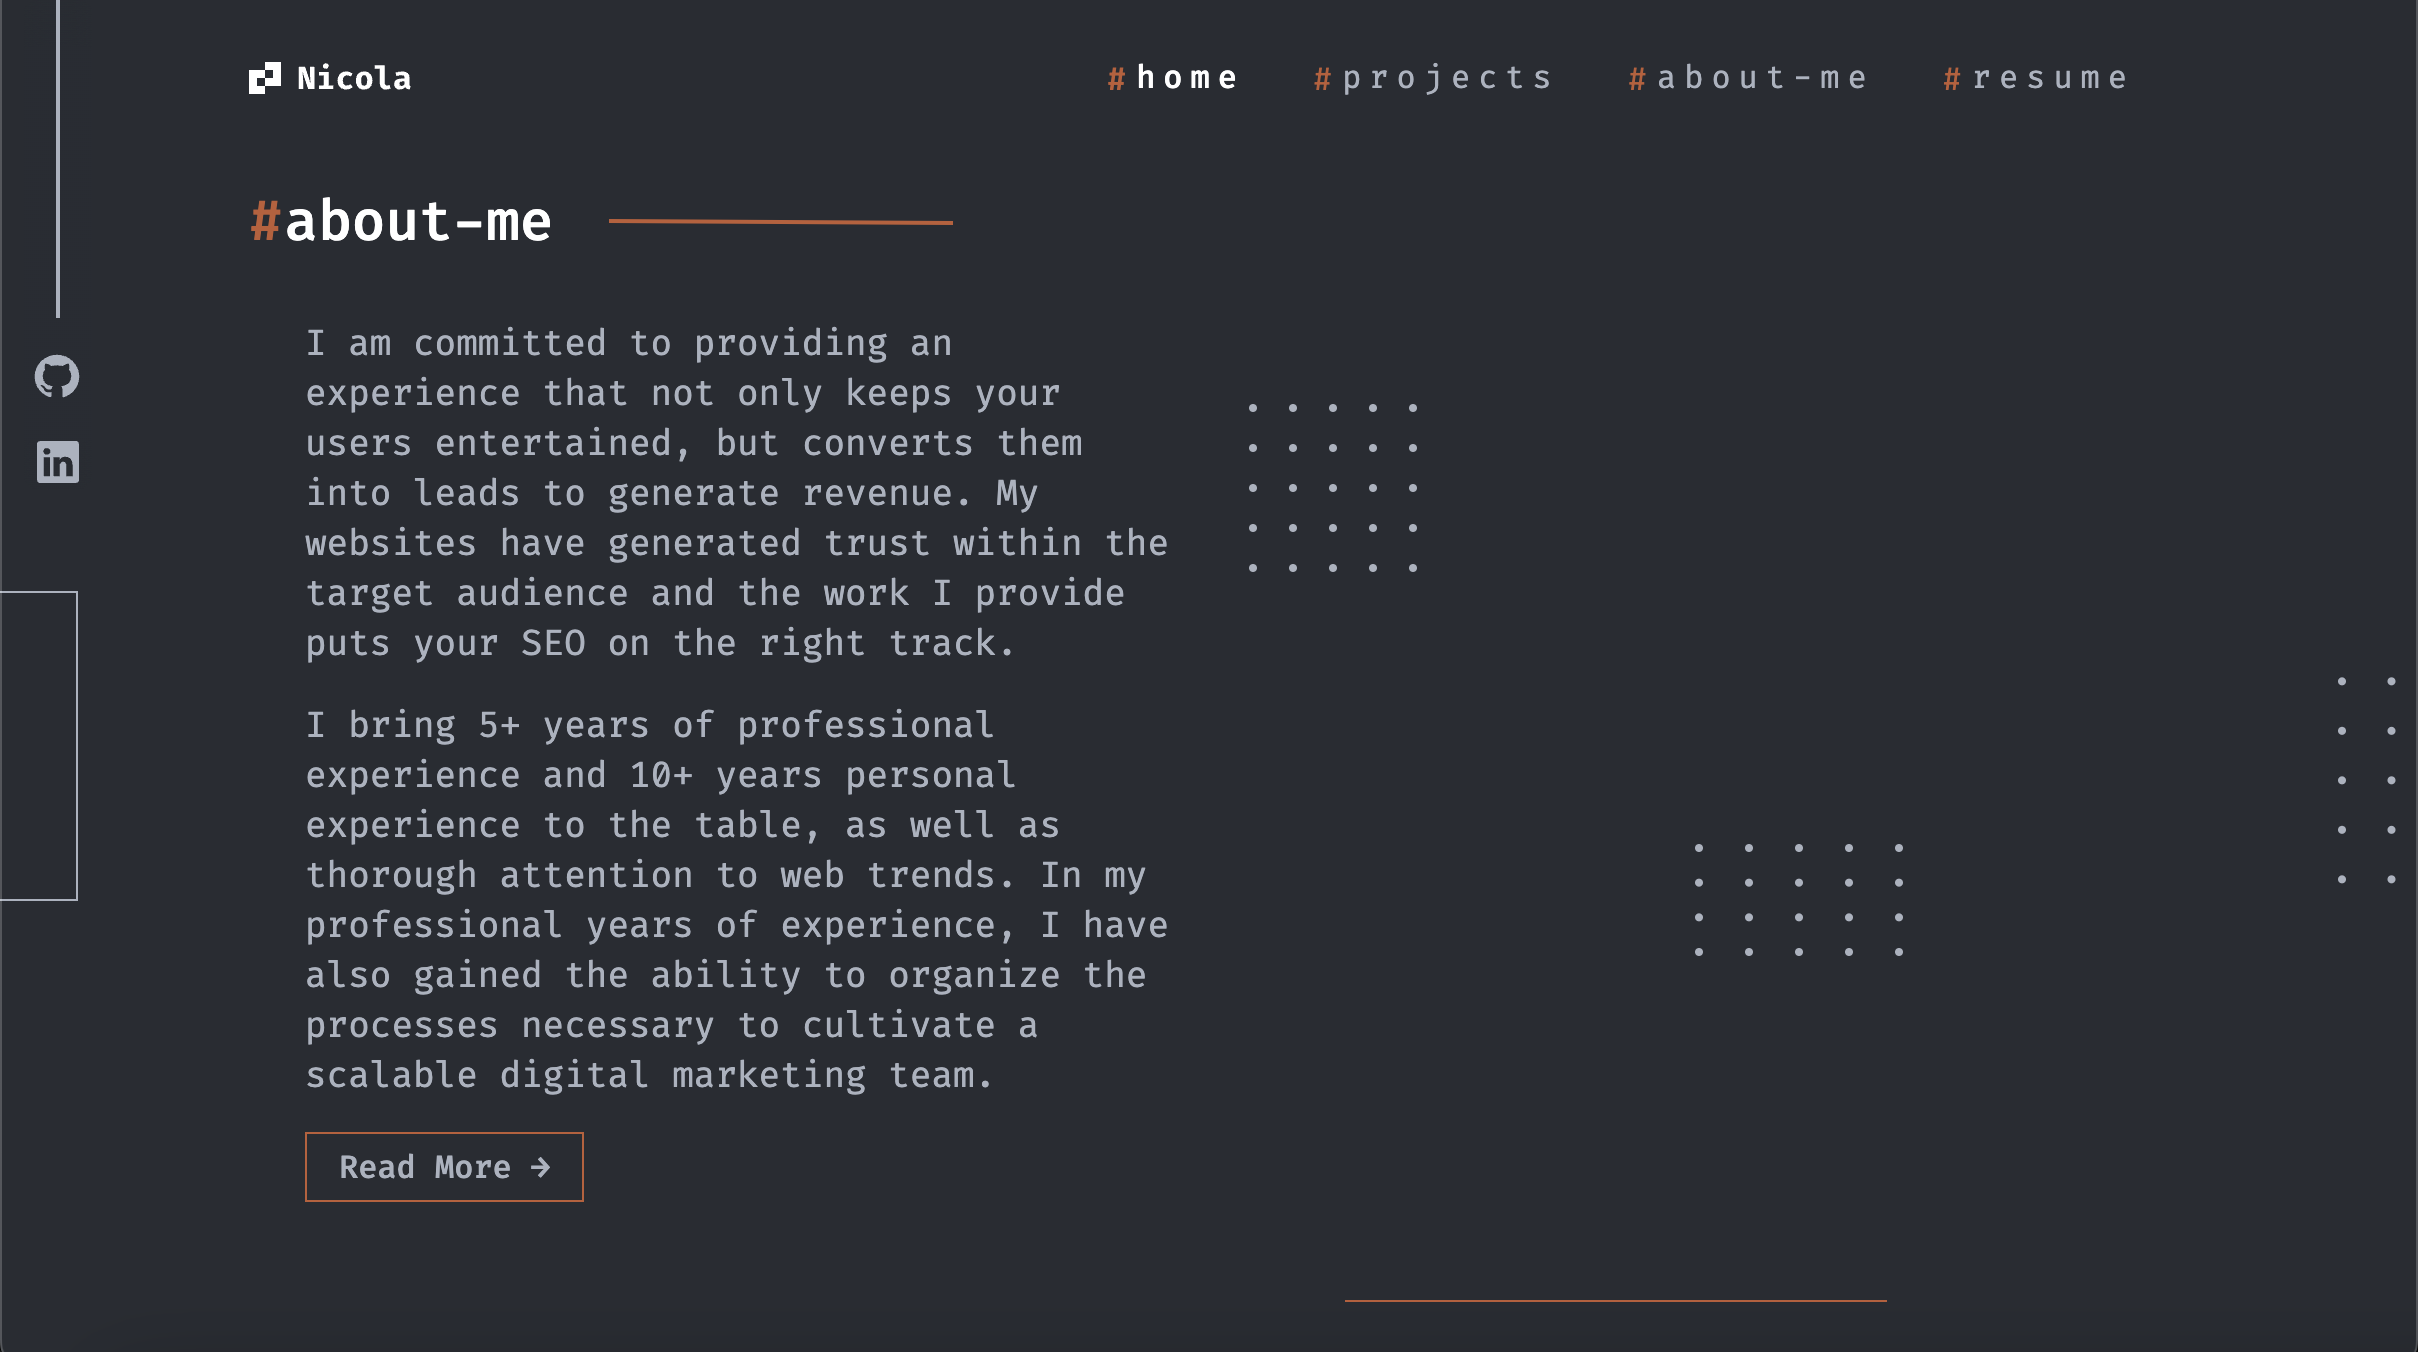Click the Read More button
The image size is (2418, 1352).
tap(444, 1167)
